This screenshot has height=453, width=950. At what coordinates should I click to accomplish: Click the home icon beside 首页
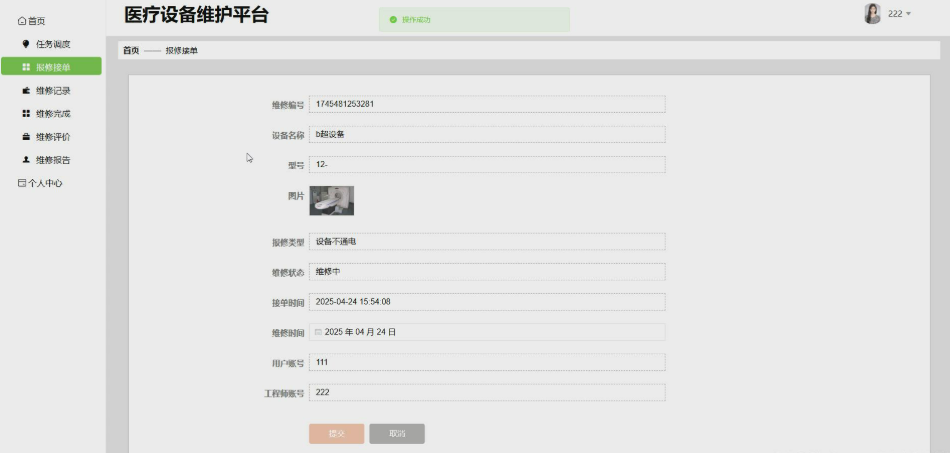(22, 21)
